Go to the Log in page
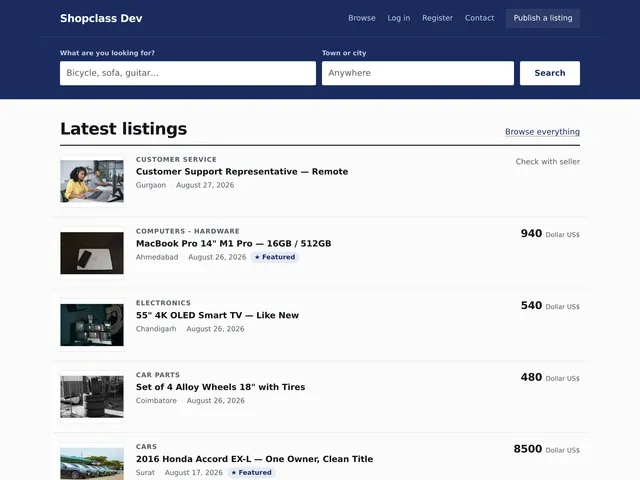 click(399, 18)
